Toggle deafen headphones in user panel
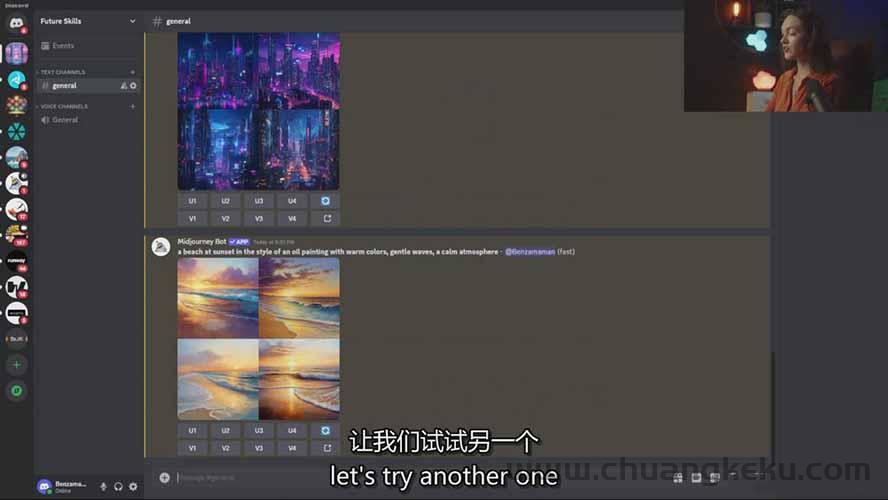888x500 pixels. coord(118,486)
